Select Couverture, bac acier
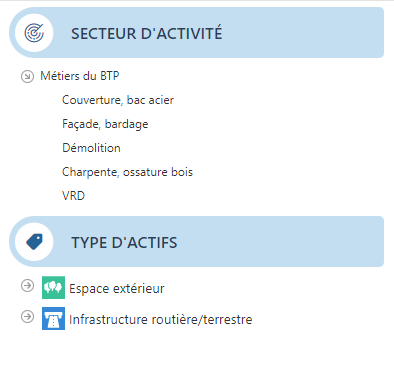Viewport: 394px width, 368px height. point(118,100)
